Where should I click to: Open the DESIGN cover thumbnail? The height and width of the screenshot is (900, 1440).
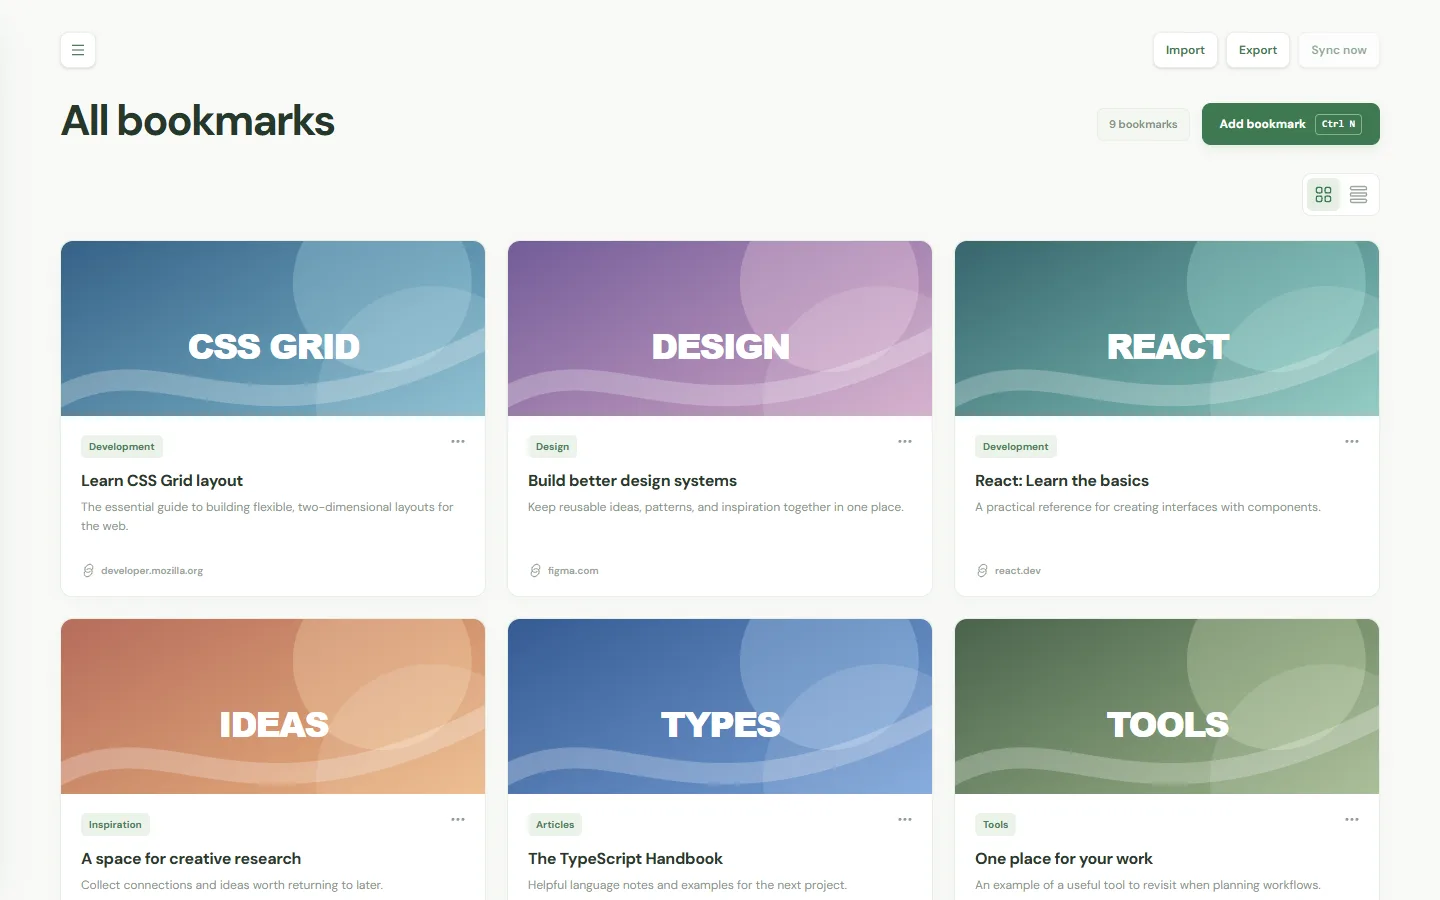click(720, 328)
